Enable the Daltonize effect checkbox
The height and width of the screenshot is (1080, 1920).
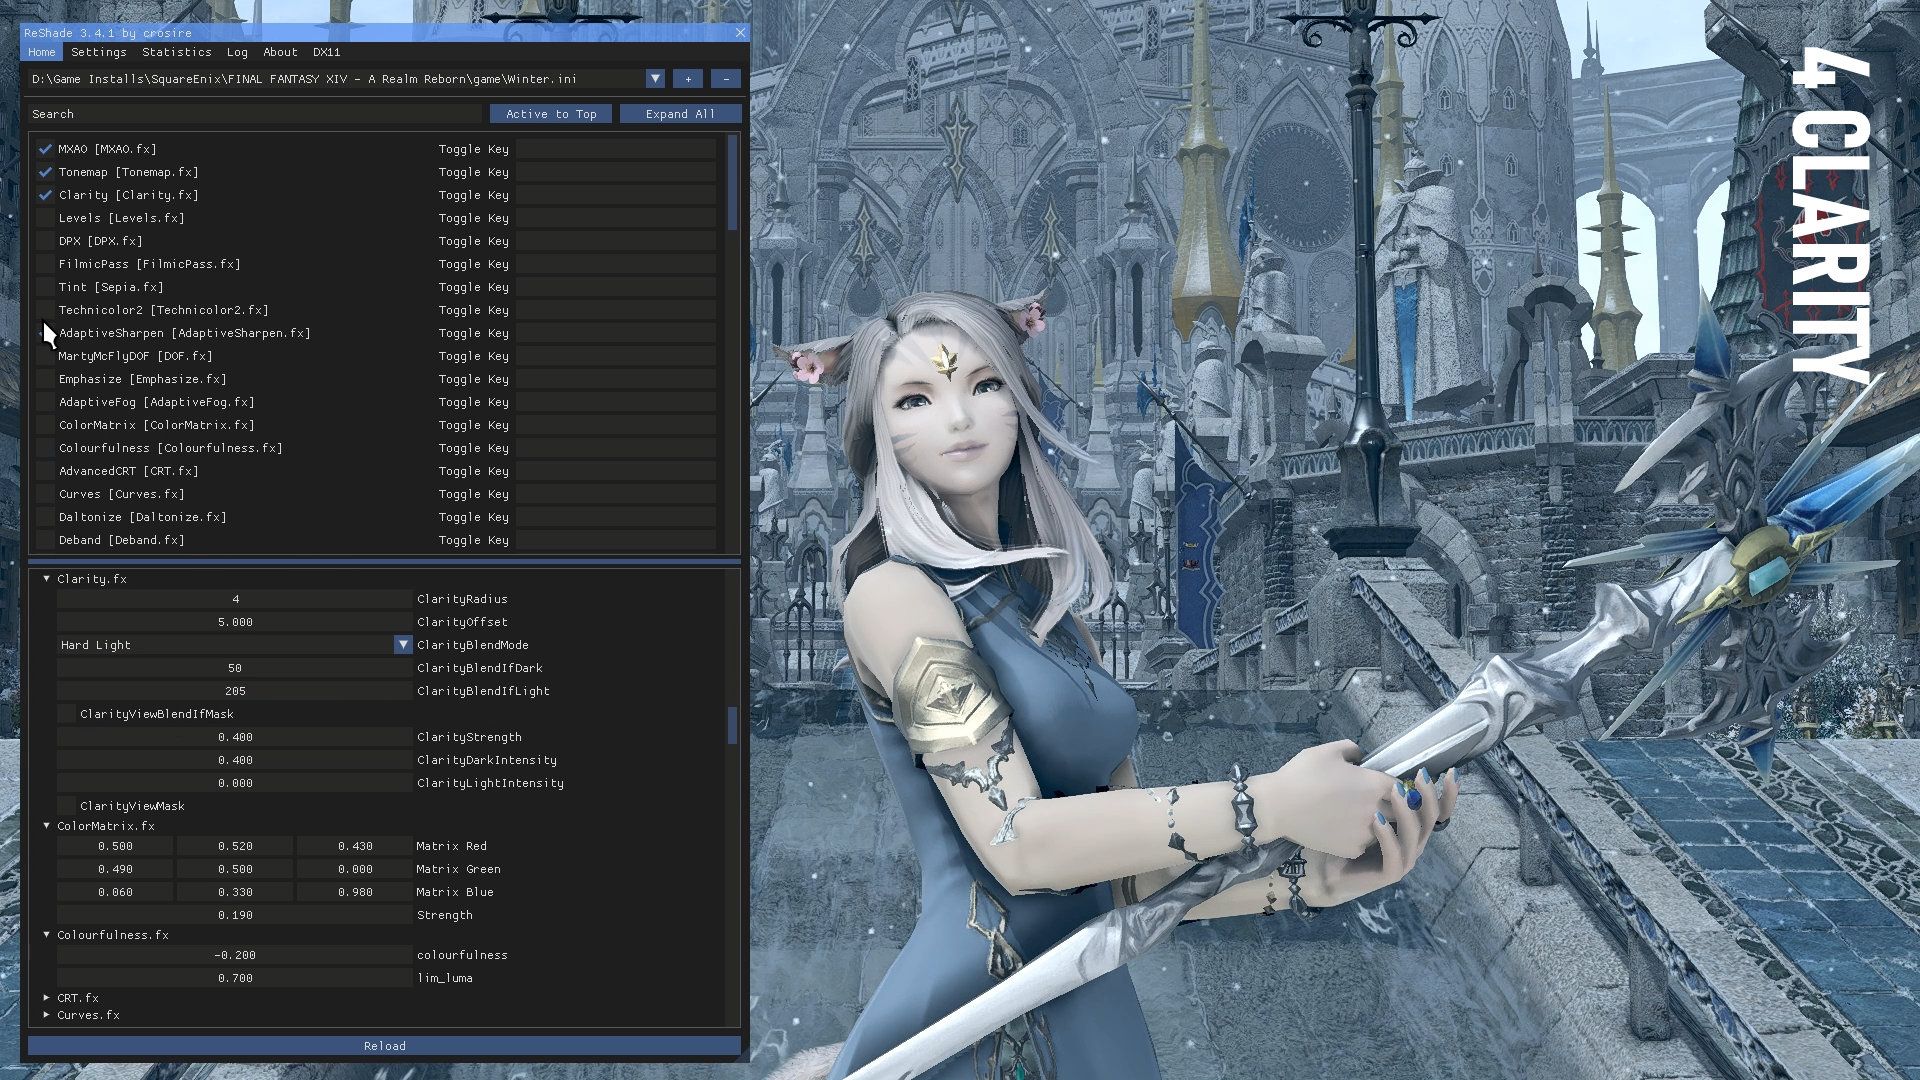(x=45, y=517)
